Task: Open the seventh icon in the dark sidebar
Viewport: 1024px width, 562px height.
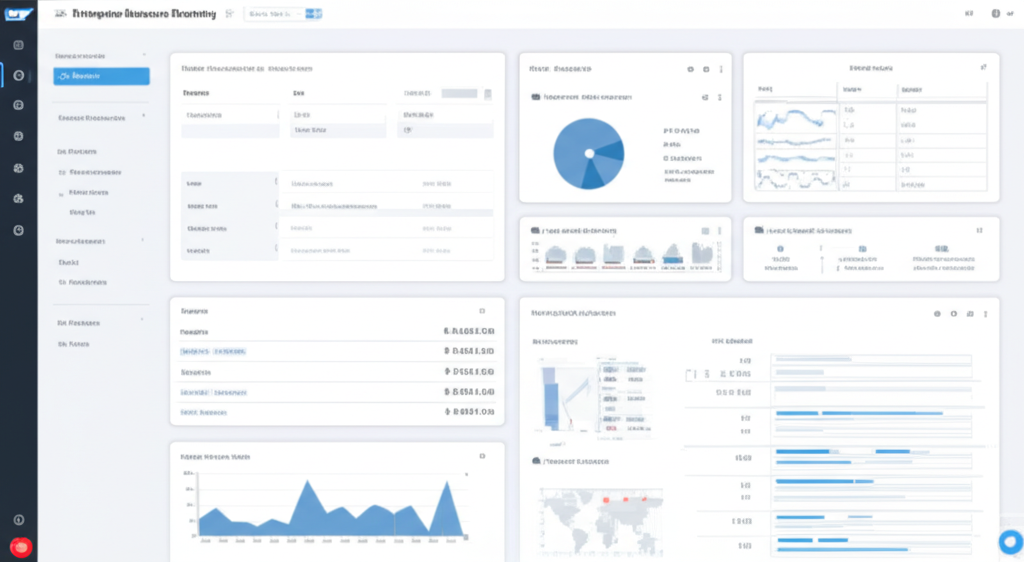Action: (18, 230)
